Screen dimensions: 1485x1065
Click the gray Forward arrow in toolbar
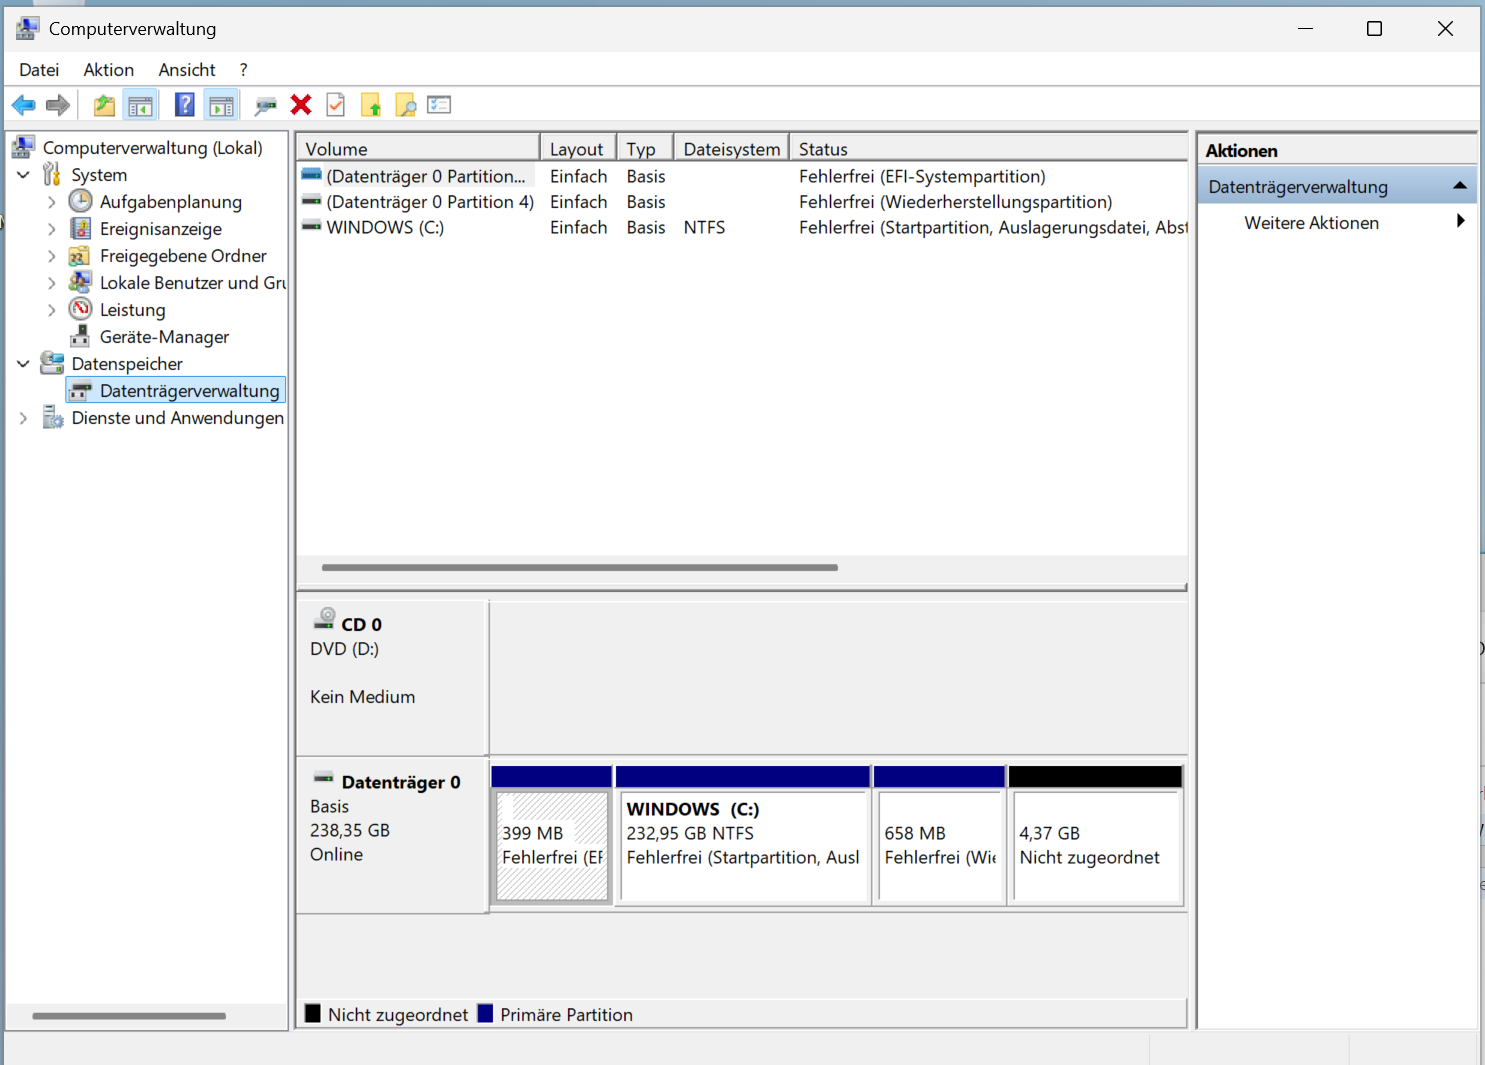tap(58, 105)
